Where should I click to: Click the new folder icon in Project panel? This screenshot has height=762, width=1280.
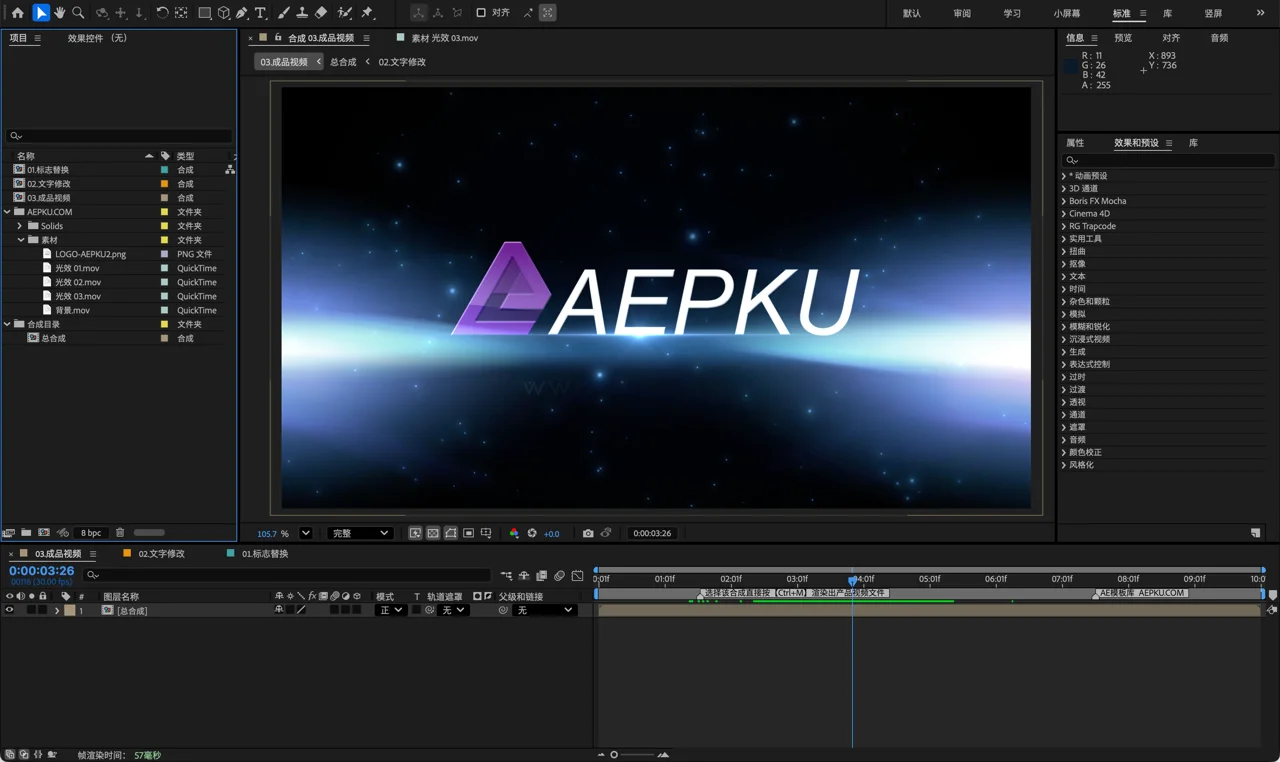click(26, 533)
